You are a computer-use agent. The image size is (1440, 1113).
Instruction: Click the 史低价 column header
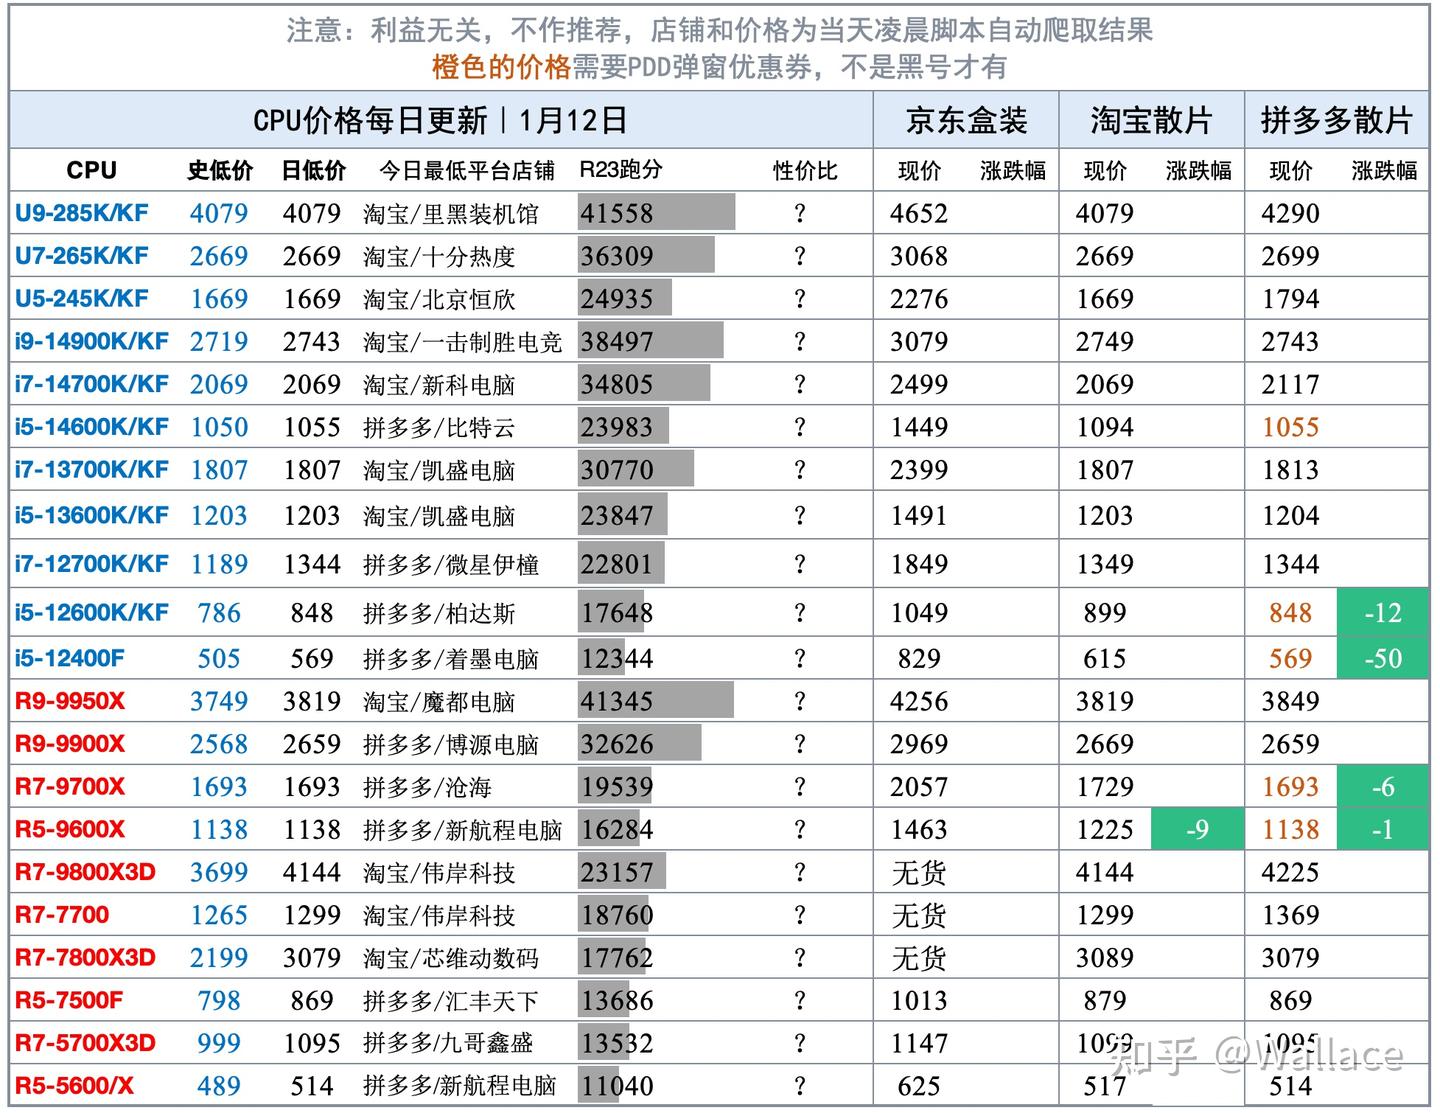(x=219, y=170)
